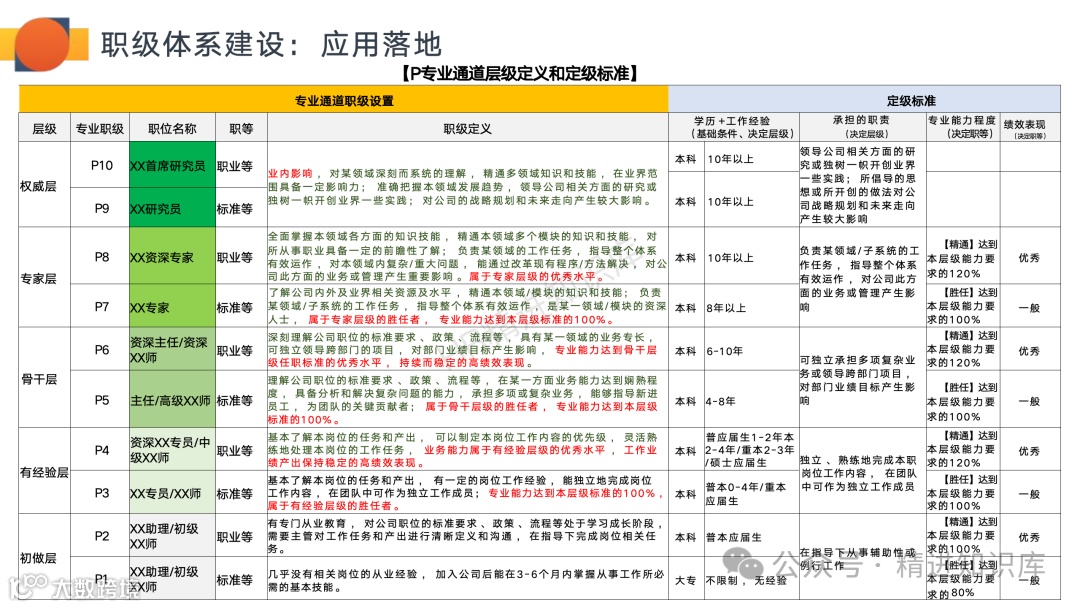Viewport: 1080px width, 608px height.
Task: Select the 骨干层 level cell
Action: coord(45,378)
